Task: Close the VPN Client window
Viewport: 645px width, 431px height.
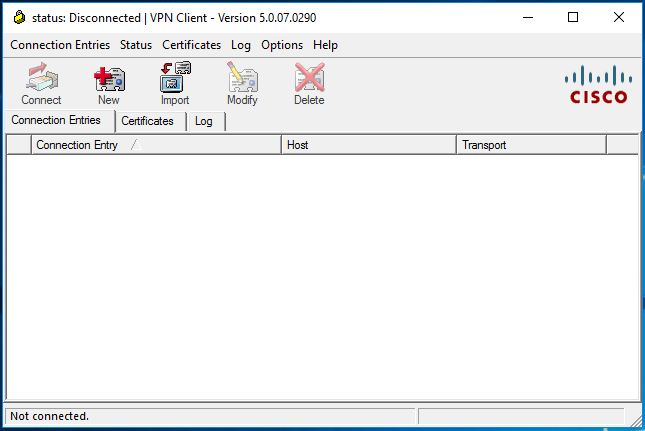Action: click(x=619, y=17)
